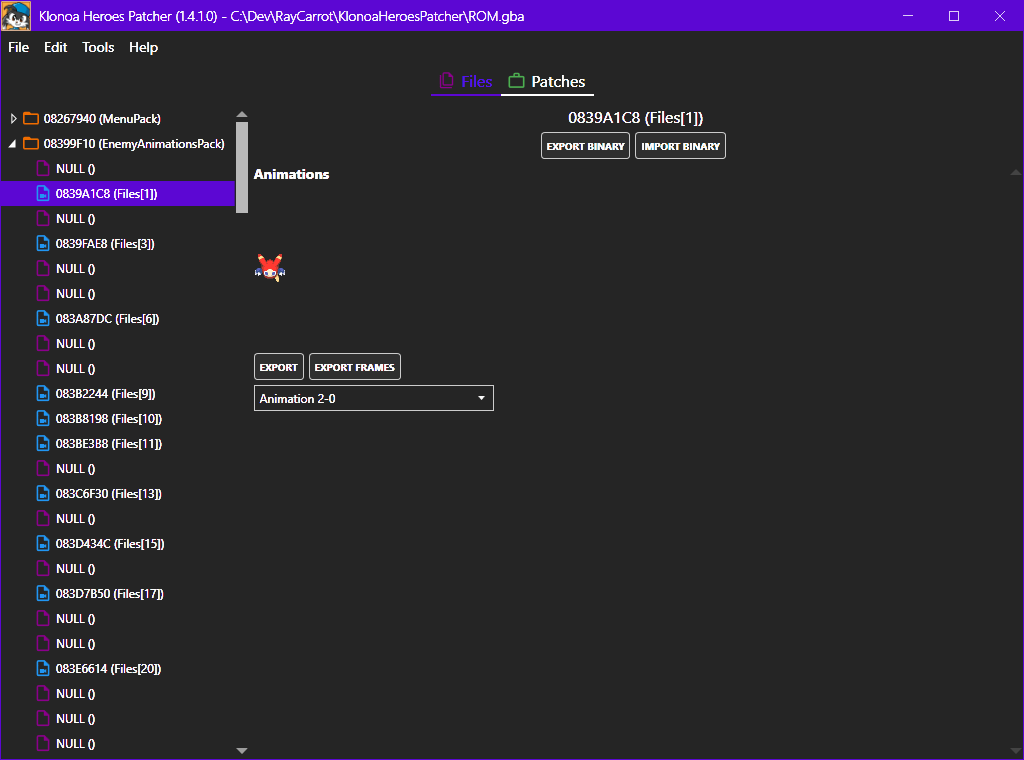Click the NULL icon directly above 083B2244
Screen dimensions: 1024x760
click(x=43, y=369)
